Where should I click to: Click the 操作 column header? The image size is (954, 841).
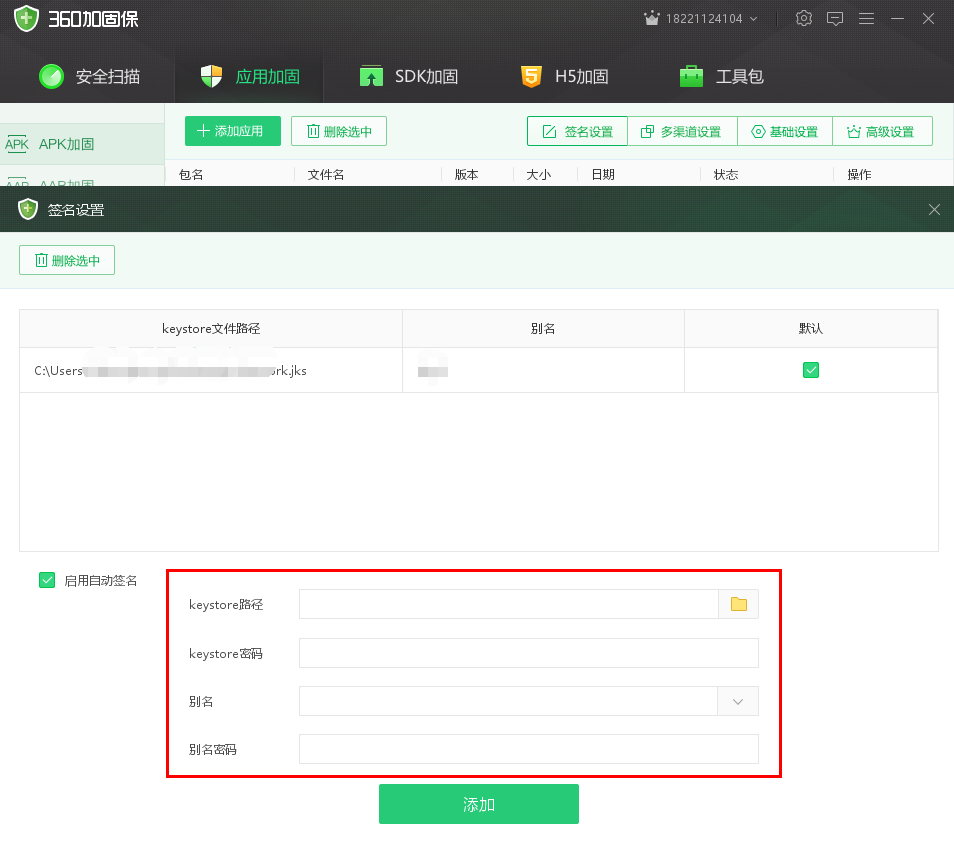tap(859, 175)
